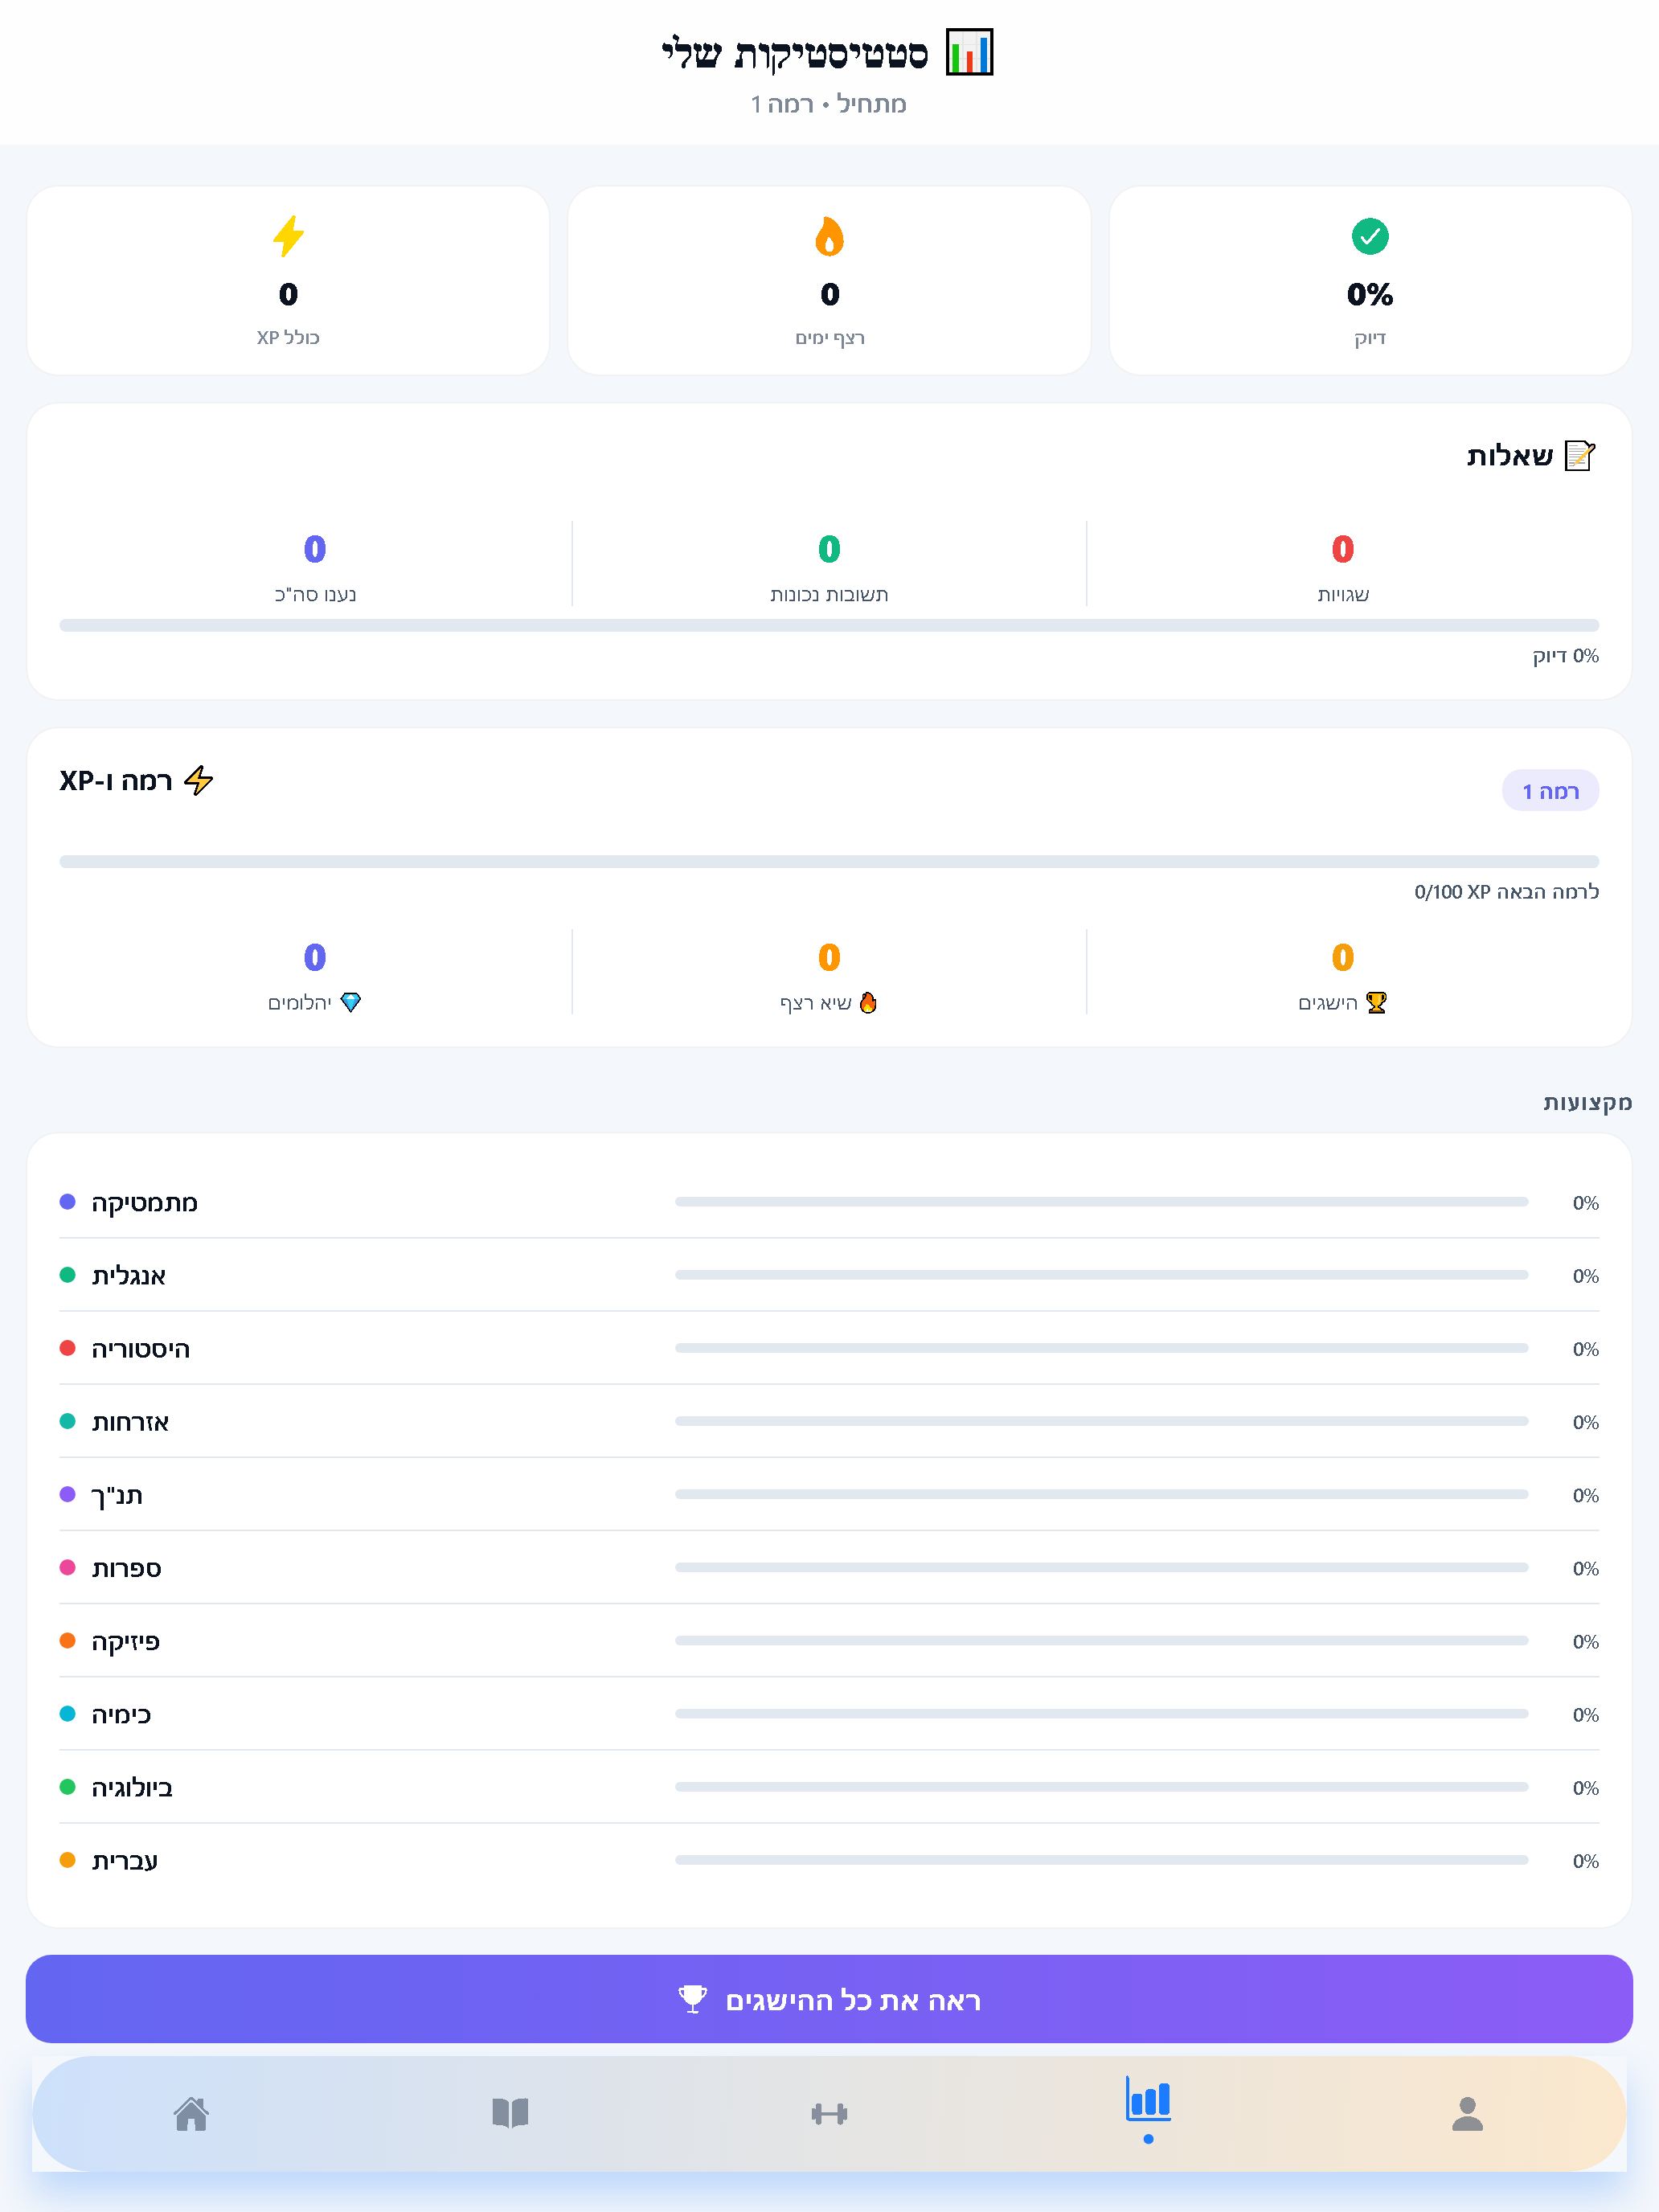Click the red wrong answers count
The image size is (1659, 2212).
[x=1342, y=549]
